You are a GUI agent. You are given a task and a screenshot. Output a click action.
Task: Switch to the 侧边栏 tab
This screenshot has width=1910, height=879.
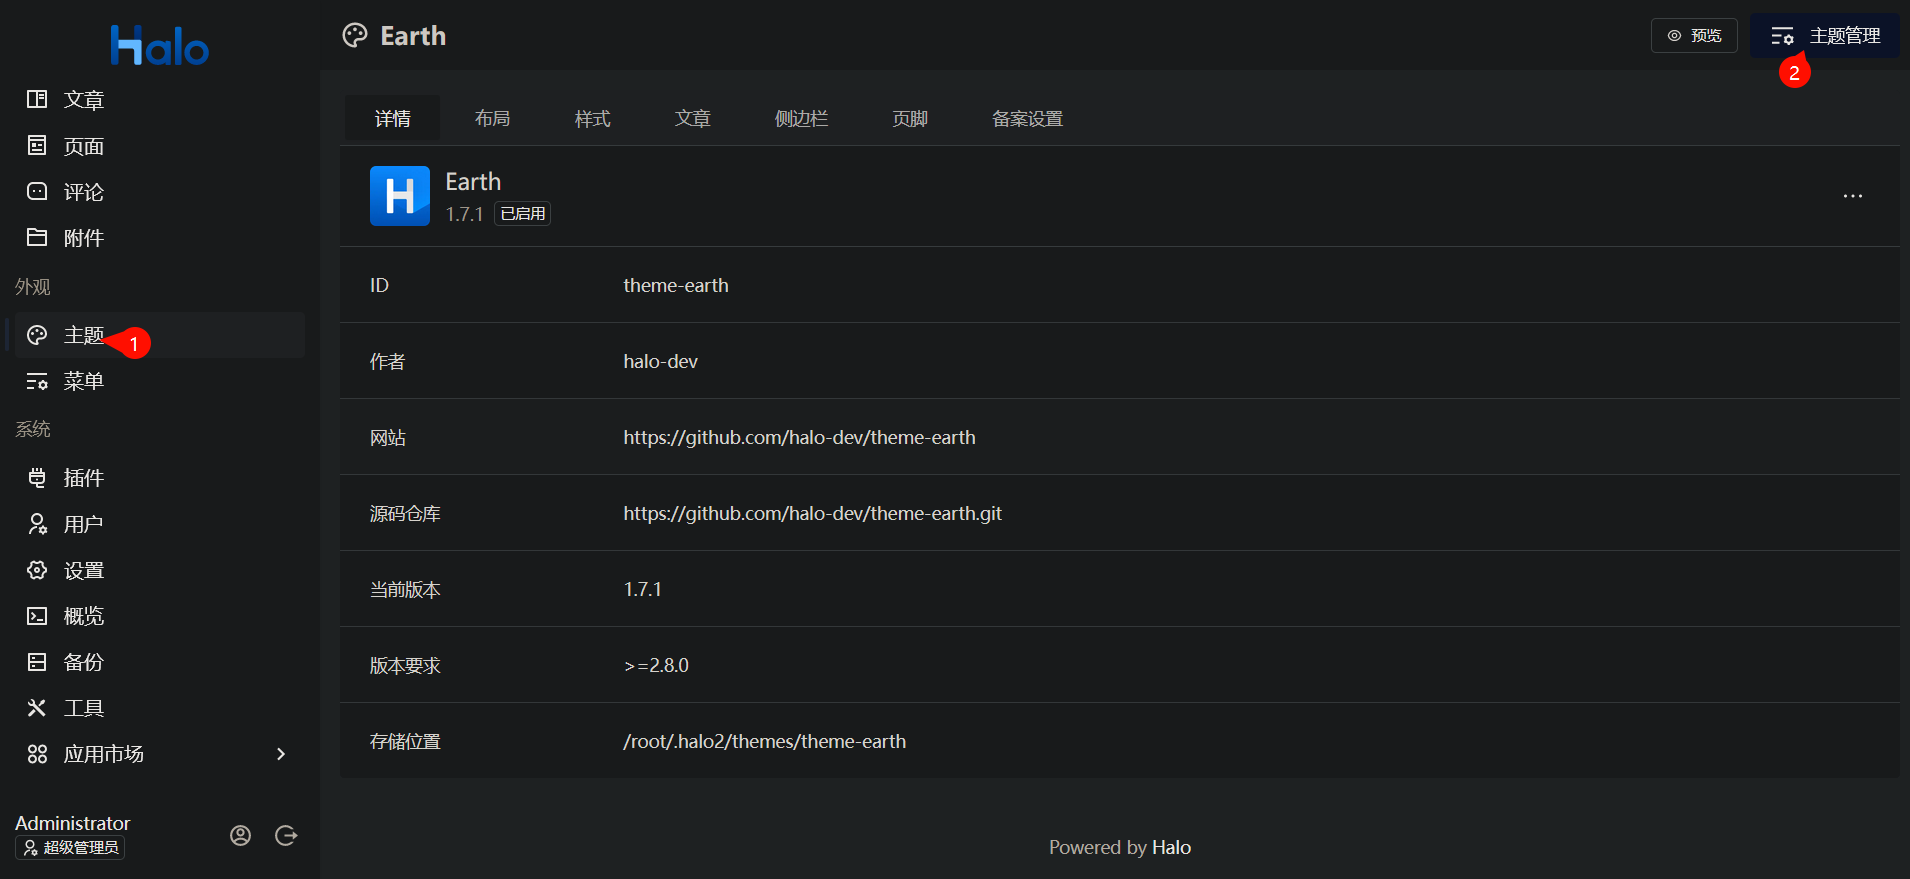click(x=801, y=118)
